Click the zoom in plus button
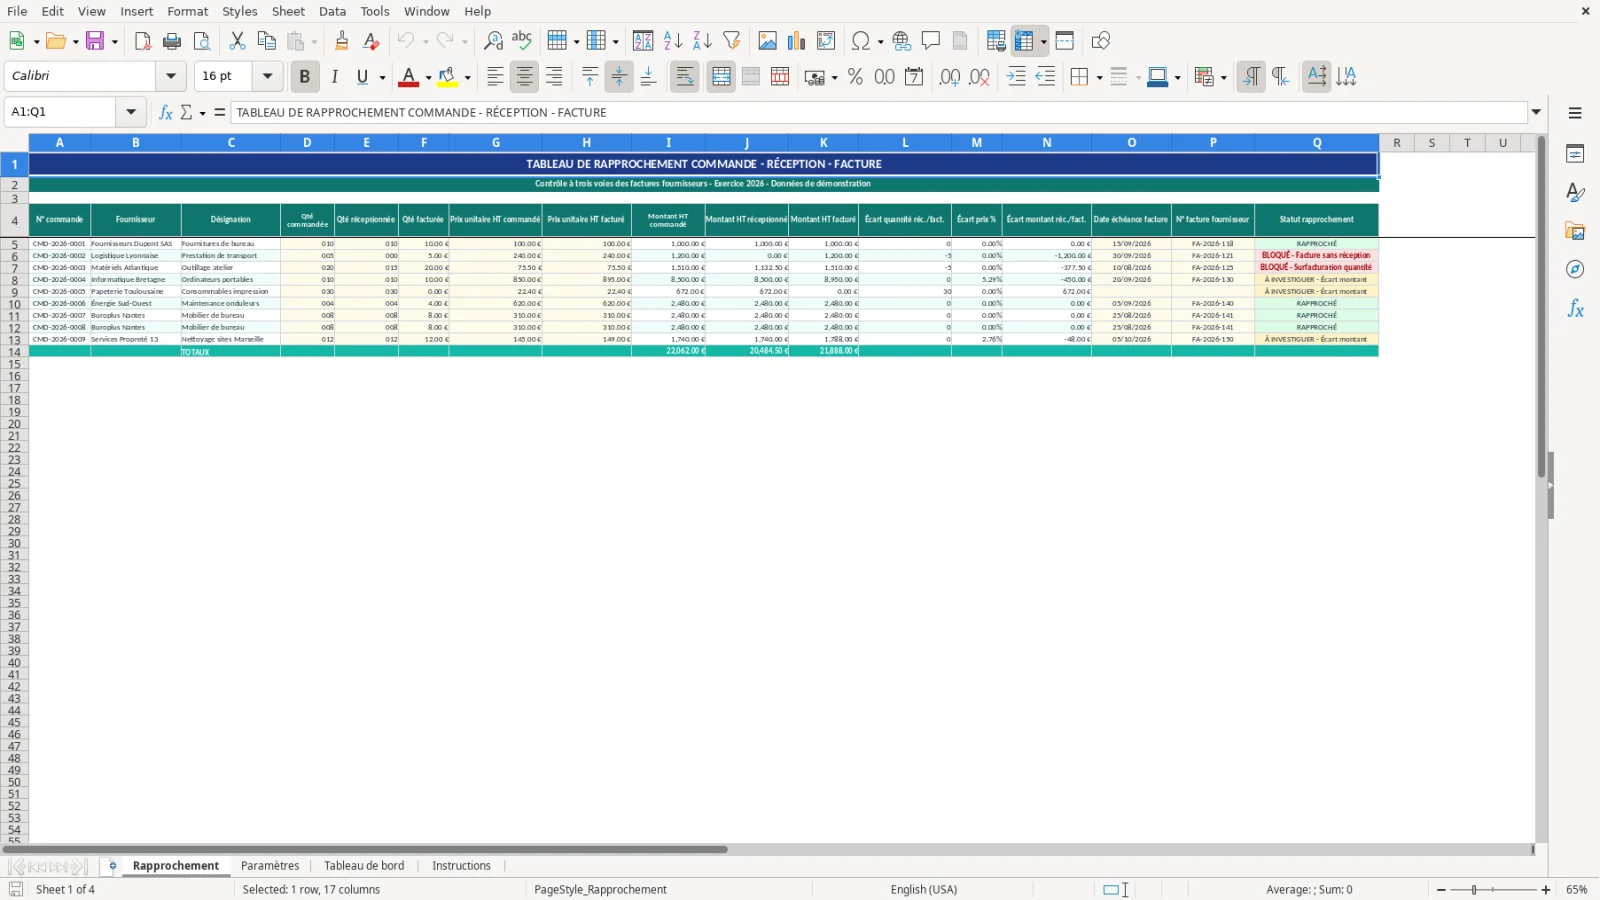Viewport: 1600px width, 900px height. 1546,890
